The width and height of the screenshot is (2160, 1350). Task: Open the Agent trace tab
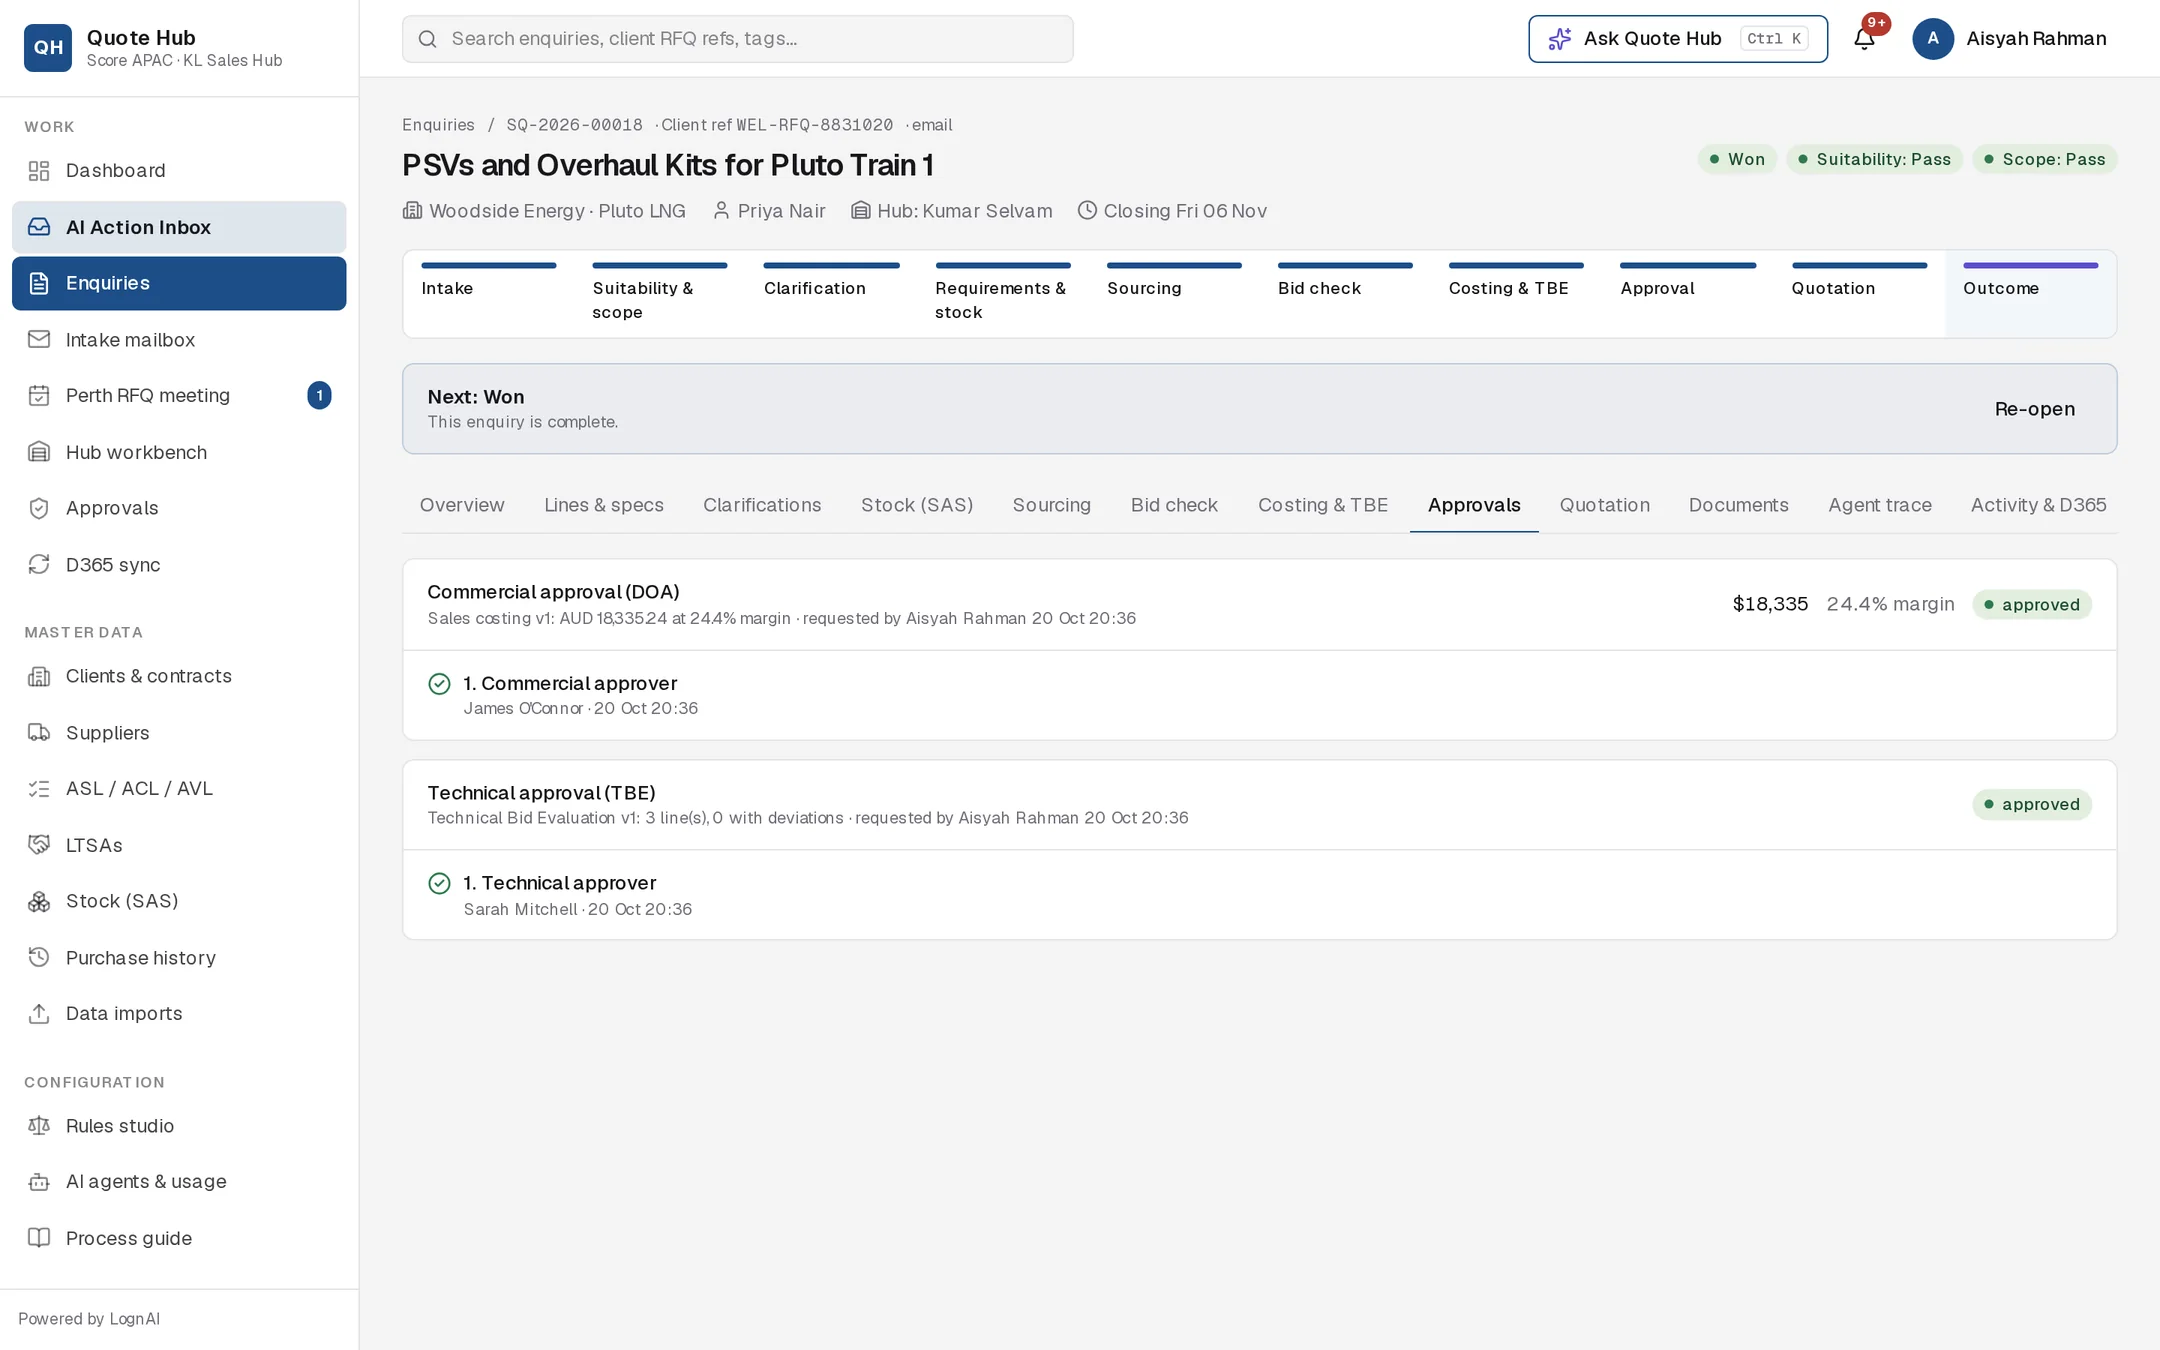[x=1880, y=505]
